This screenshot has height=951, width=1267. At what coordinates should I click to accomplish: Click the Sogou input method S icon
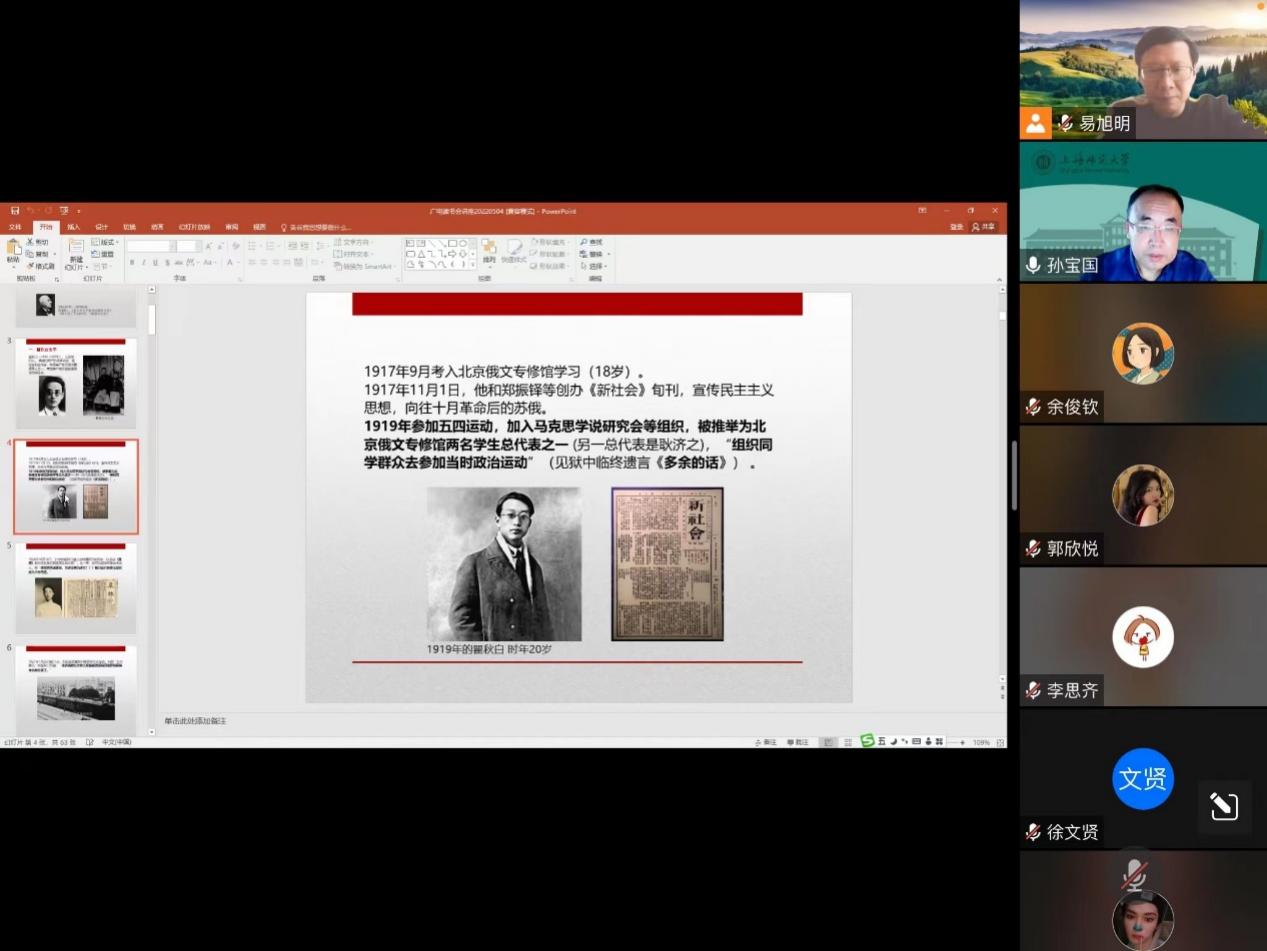coord(867,741)
